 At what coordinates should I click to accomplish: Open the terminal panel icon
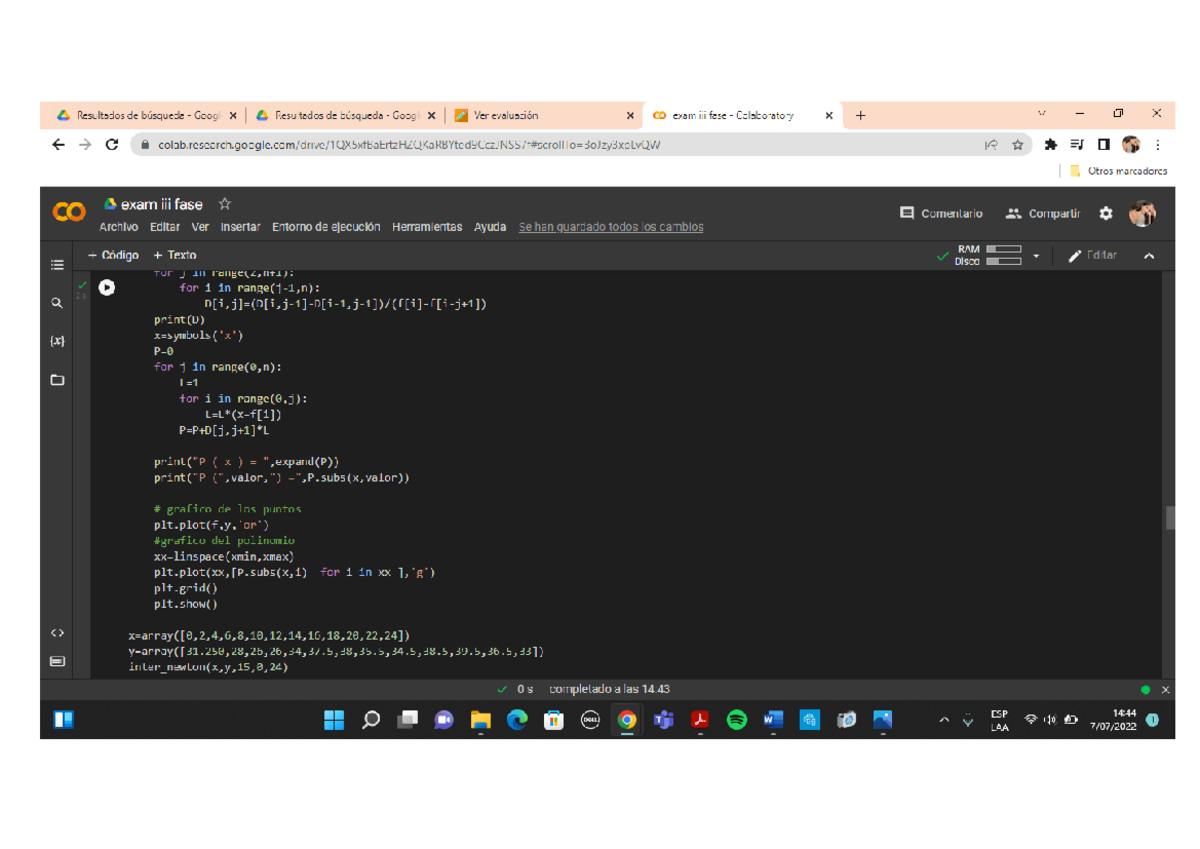click(57, 661)
